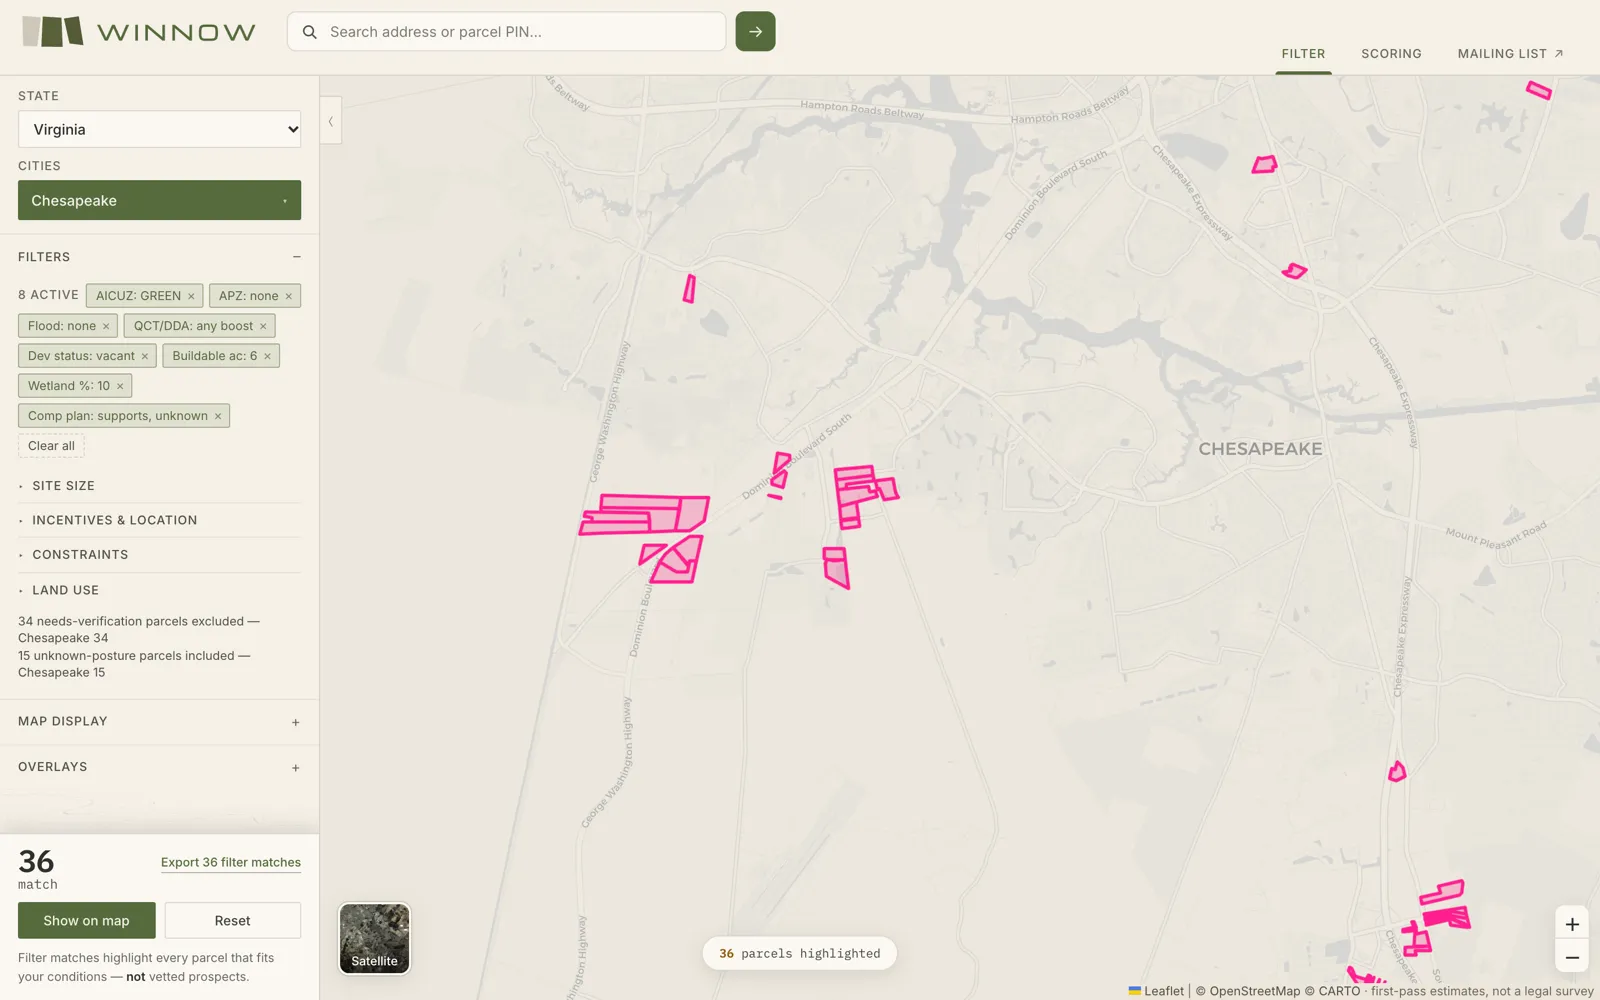Click Export 36 filter matches link

231,862
